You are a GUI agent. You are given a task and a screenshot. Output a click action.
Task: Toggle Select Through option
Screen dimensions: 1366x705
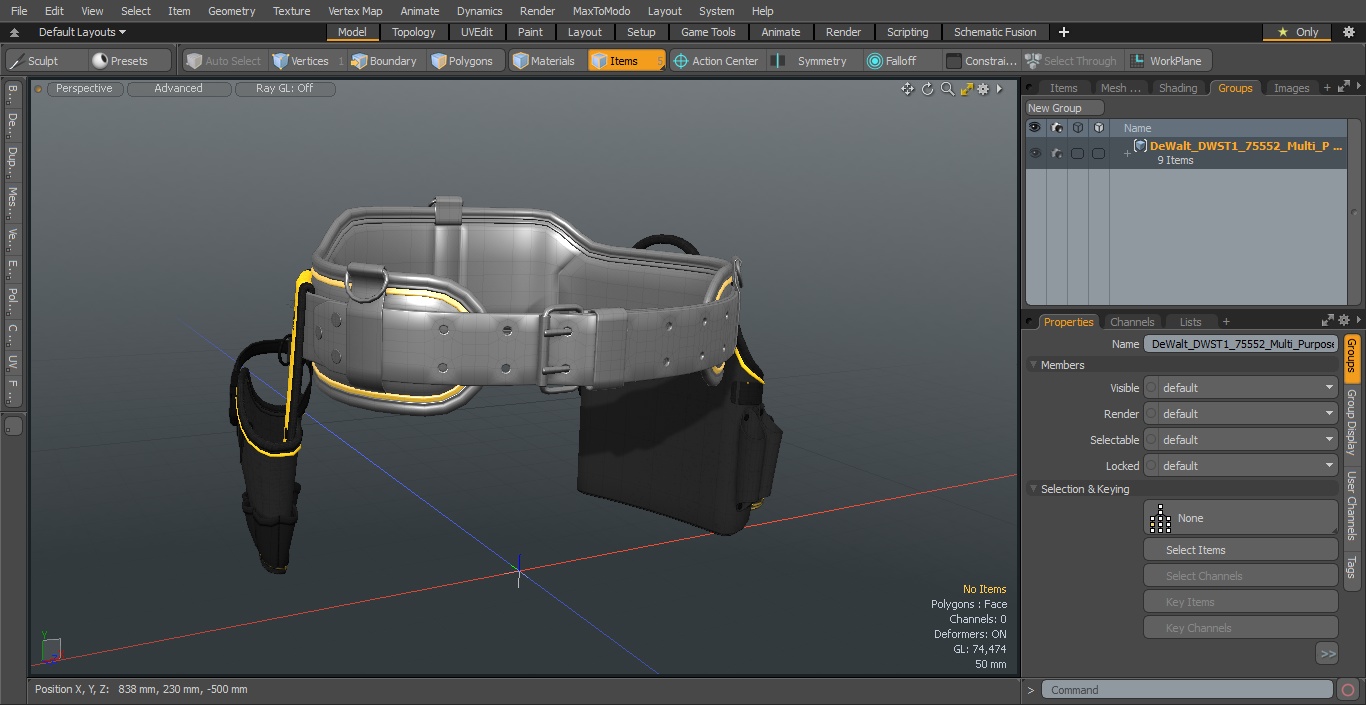tap(1071, 61)
